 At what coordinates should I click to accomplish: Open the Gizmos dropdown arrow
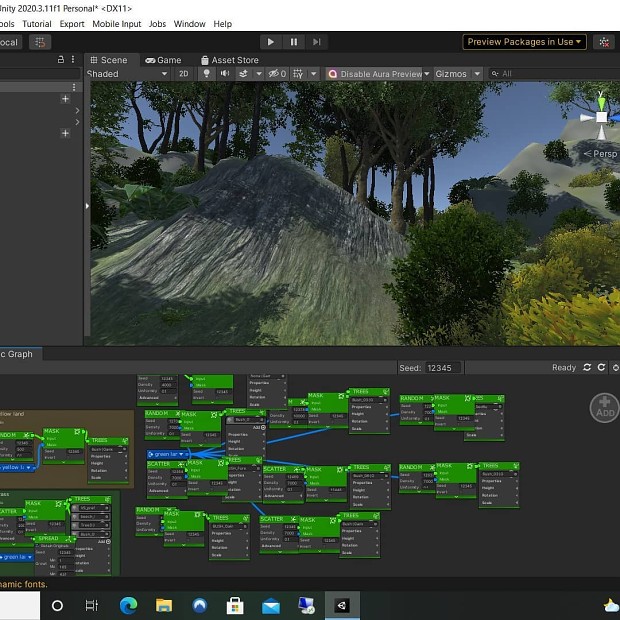477,74
